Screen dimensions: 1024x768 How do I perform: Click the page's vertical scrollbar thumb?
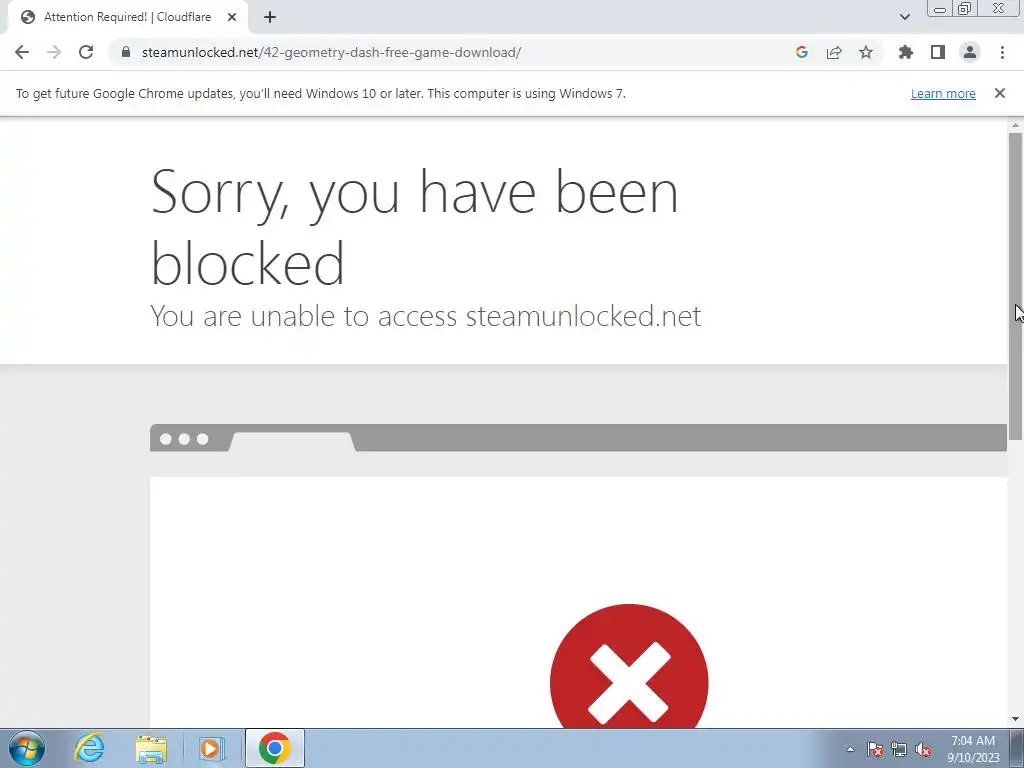(x=1015, y=286)
